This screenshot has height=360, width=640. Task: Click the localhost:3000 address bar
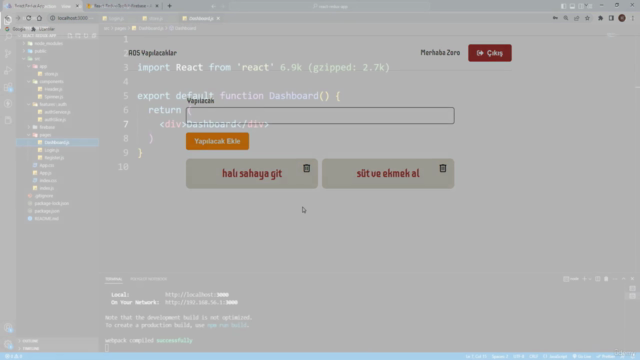(73, 18)
